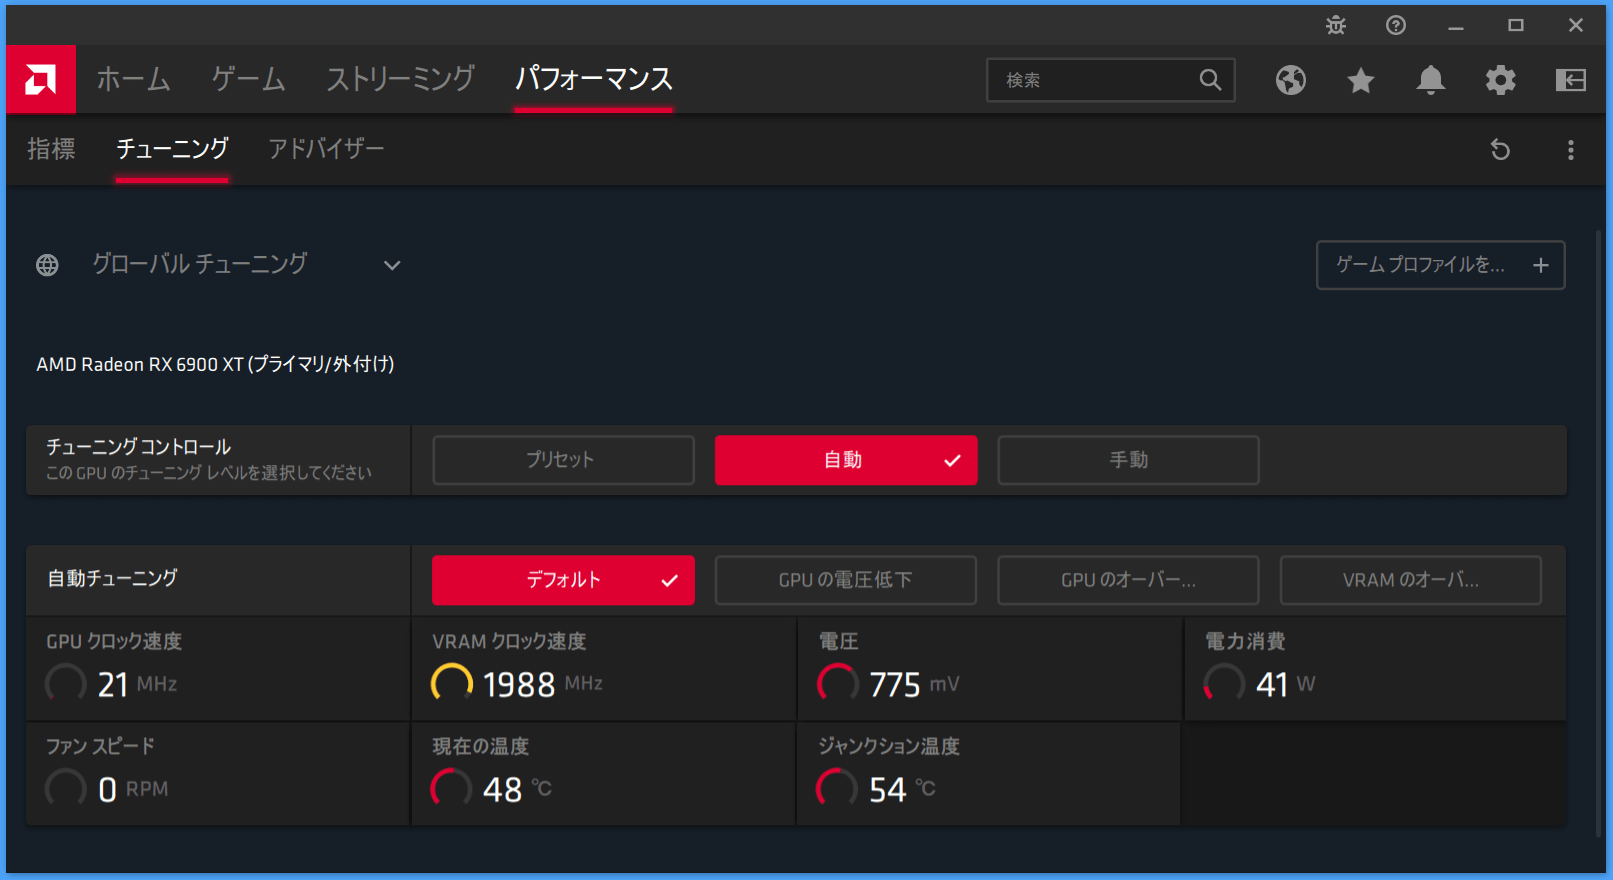This screenshot has height=880, width=1613.
Task: Click the ジャンクション温度 gauge icon
Action: (x=838, y=789)
